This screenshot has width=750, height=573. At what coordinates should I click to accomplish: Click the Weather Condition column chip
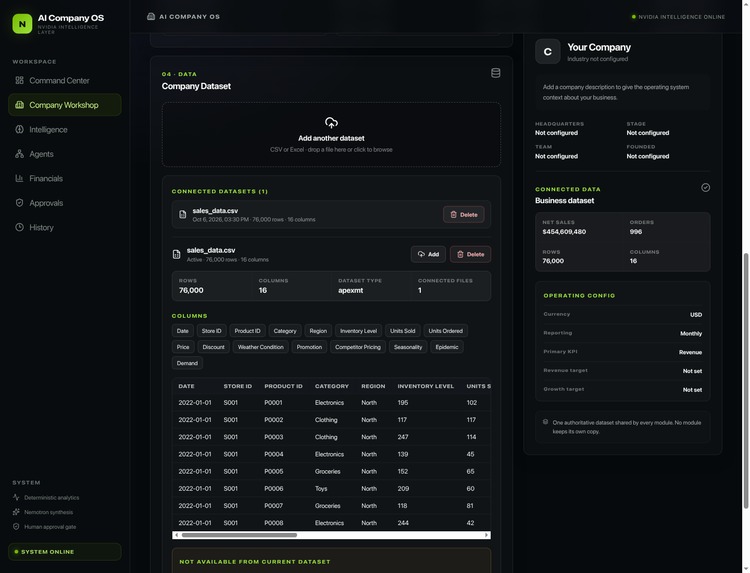coord(261,347)
